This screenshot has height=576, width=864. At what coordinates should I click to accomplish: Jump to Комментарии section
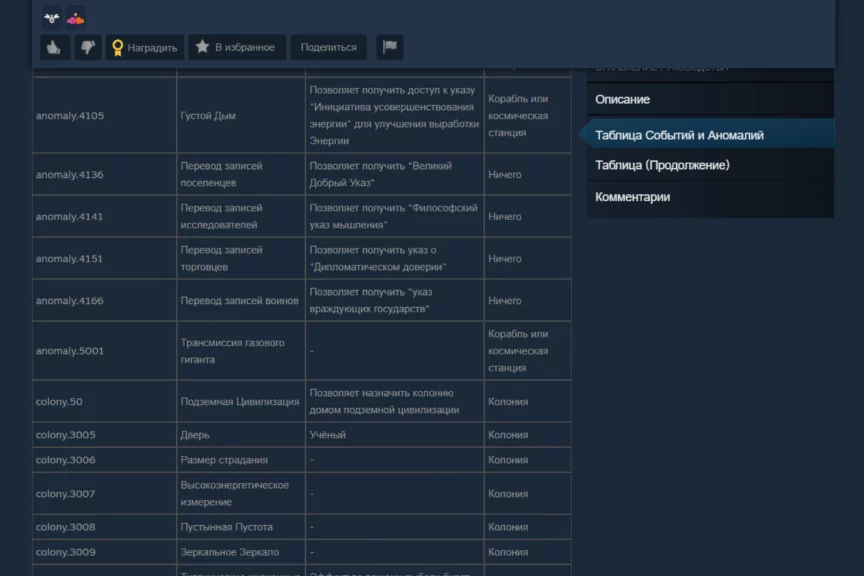tap(632, 197)
